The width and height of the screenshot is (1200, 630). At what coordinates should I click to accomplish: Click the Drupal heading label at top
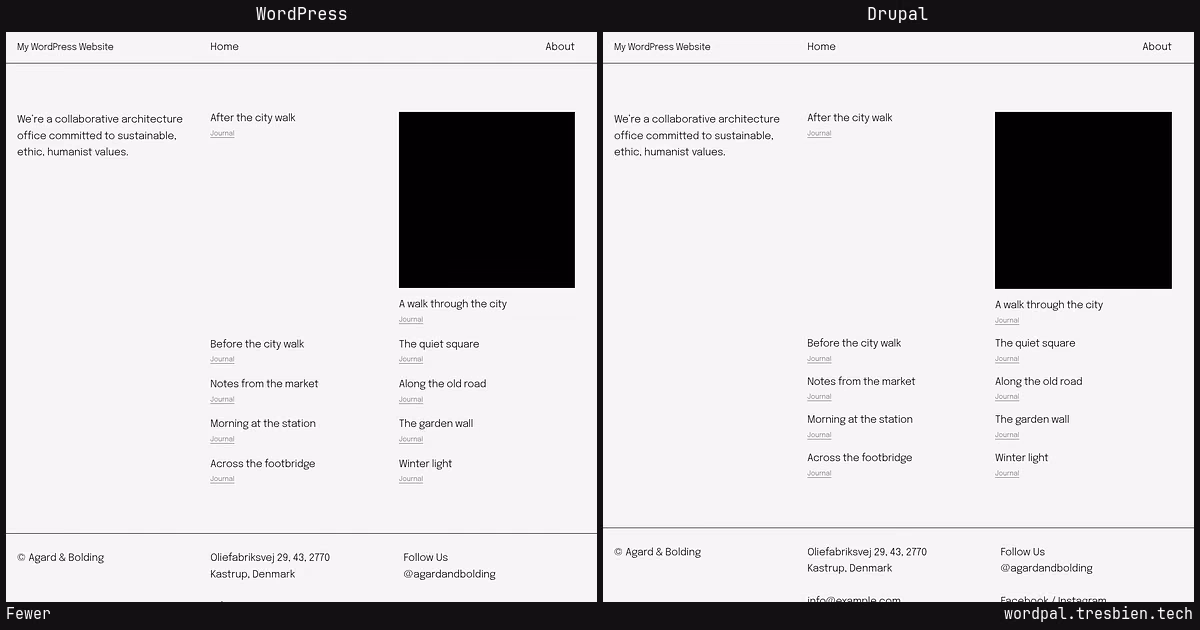[x=897, y=14]
